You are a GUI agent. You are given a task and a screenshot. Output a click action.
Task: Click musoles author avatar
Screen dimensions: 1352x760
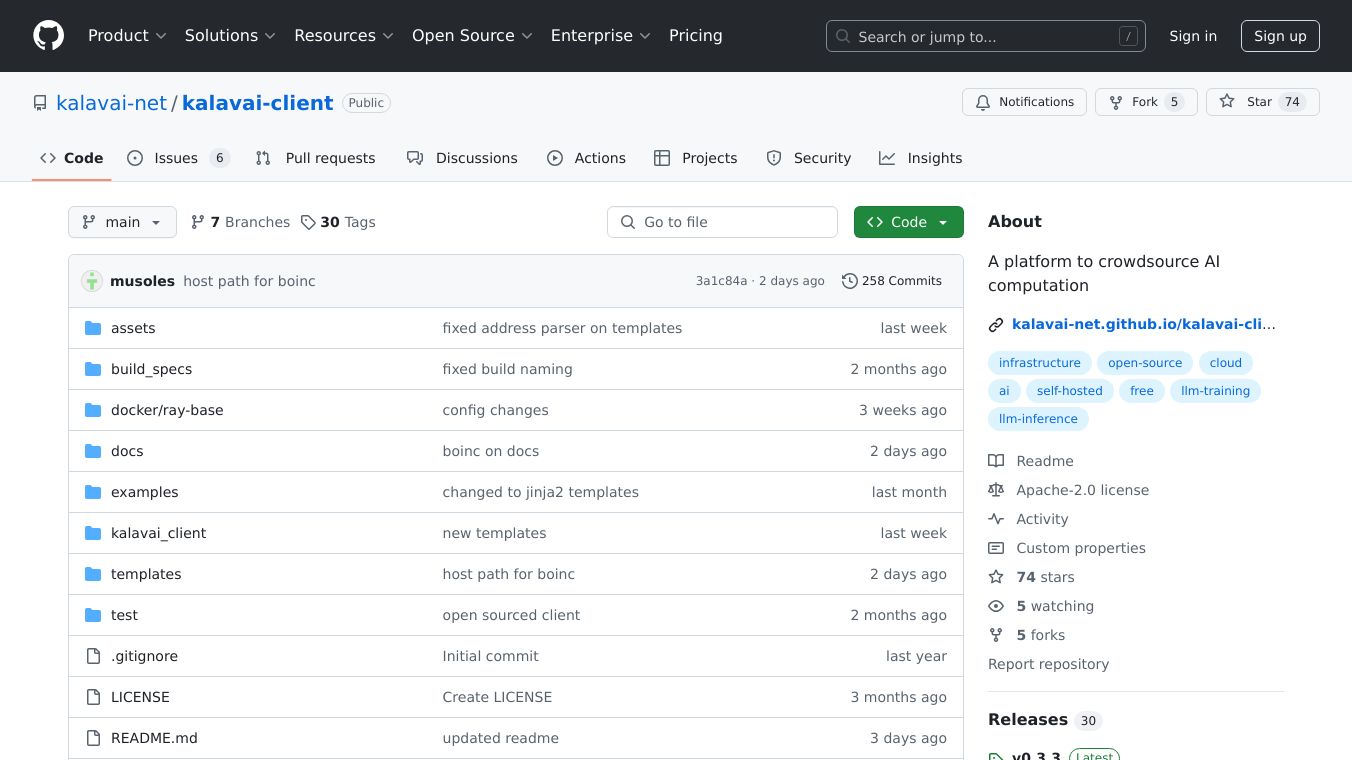point(92,281)
